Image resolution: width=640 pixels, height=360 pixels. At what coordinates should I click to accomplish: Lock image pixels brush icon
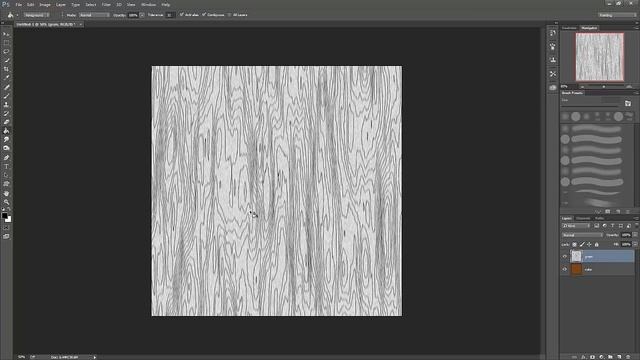582,244
